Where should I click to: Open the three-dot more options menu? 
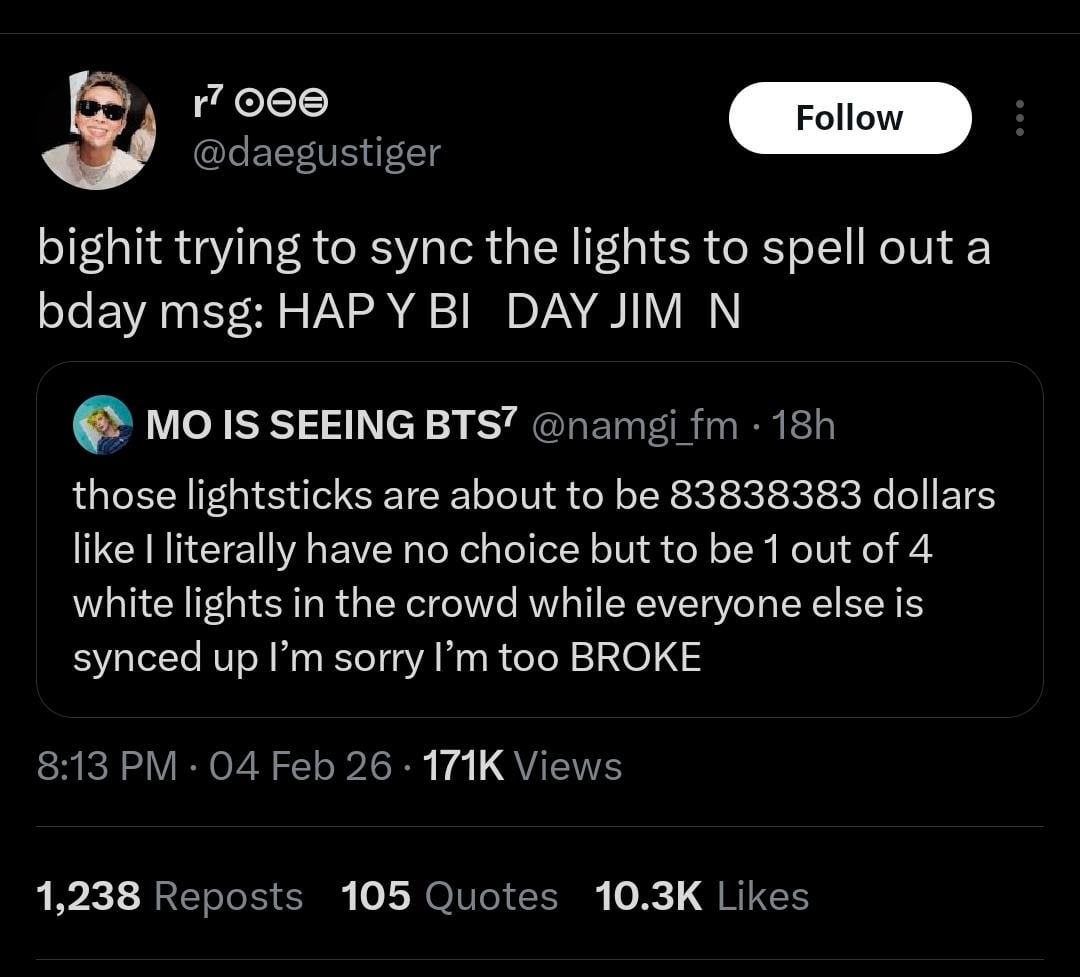[1019, 118]
